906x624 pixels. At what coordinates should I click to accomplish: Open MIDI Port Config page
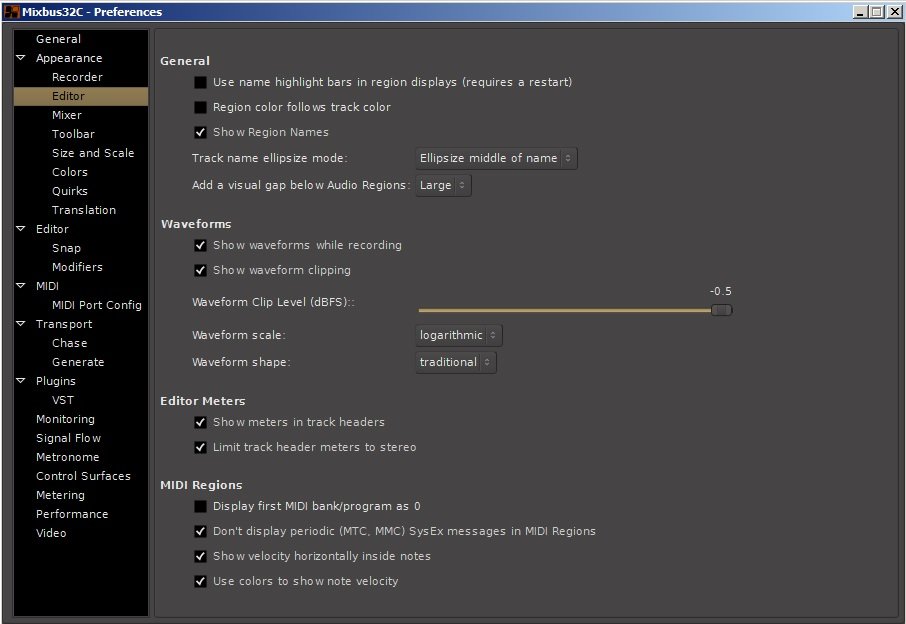pos(96,305)
